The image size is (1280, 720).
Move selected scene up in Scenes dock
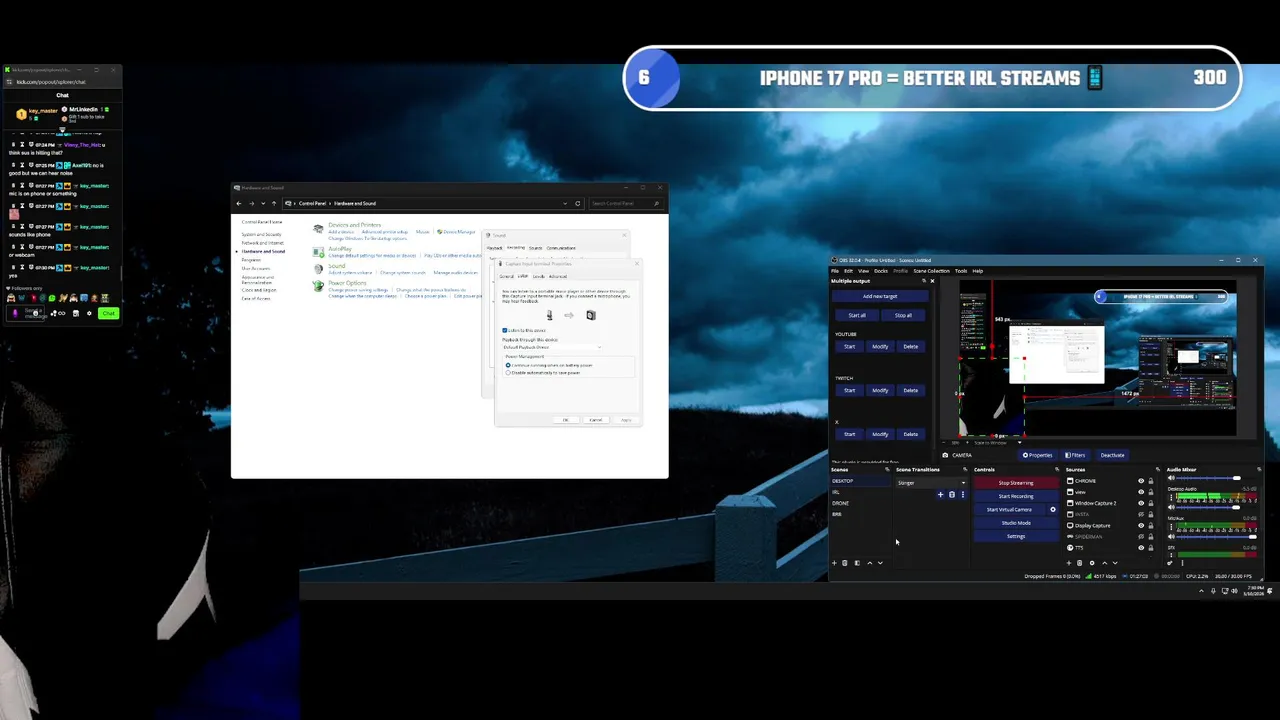pyautogui.click(x=869, y=563)
